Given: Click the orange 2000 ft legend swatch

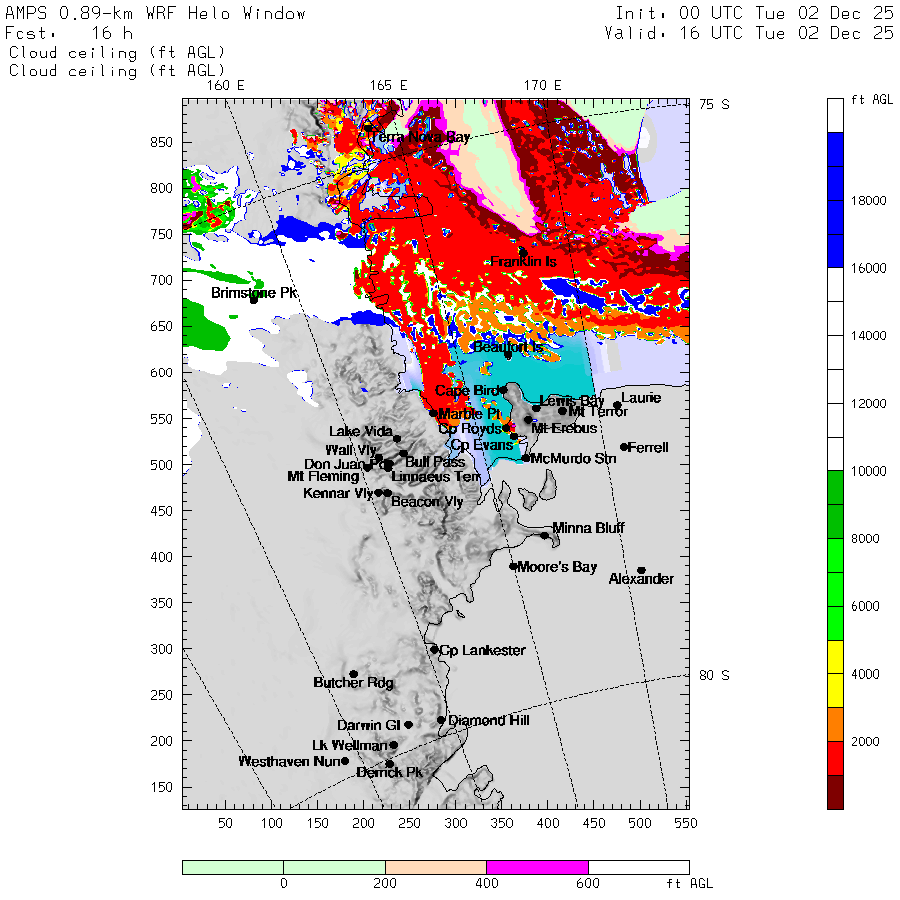Looking at the screenshot, I should 836,724.
